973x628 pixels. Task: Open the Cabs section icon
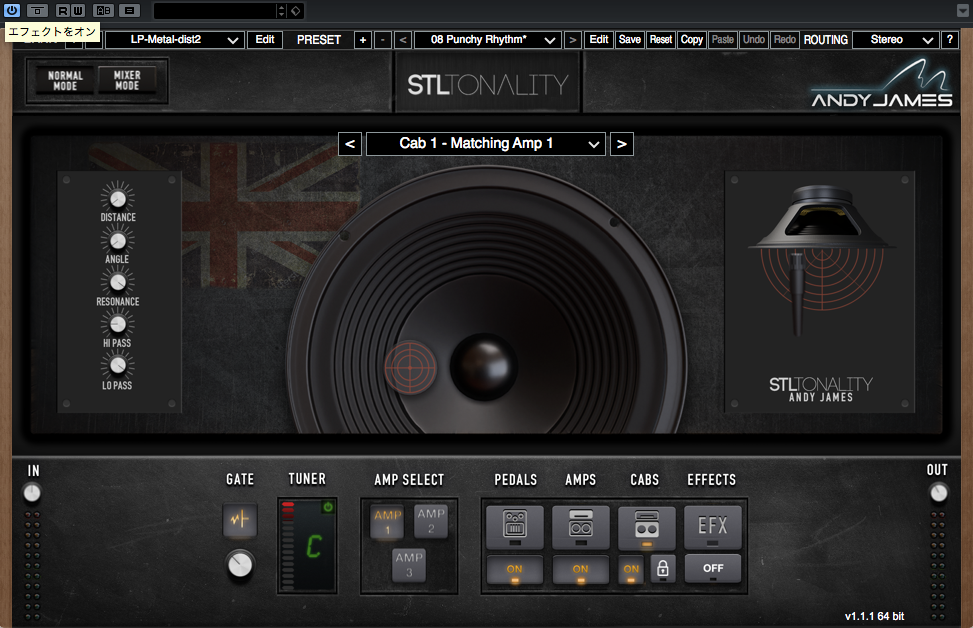tap(647, 526)
